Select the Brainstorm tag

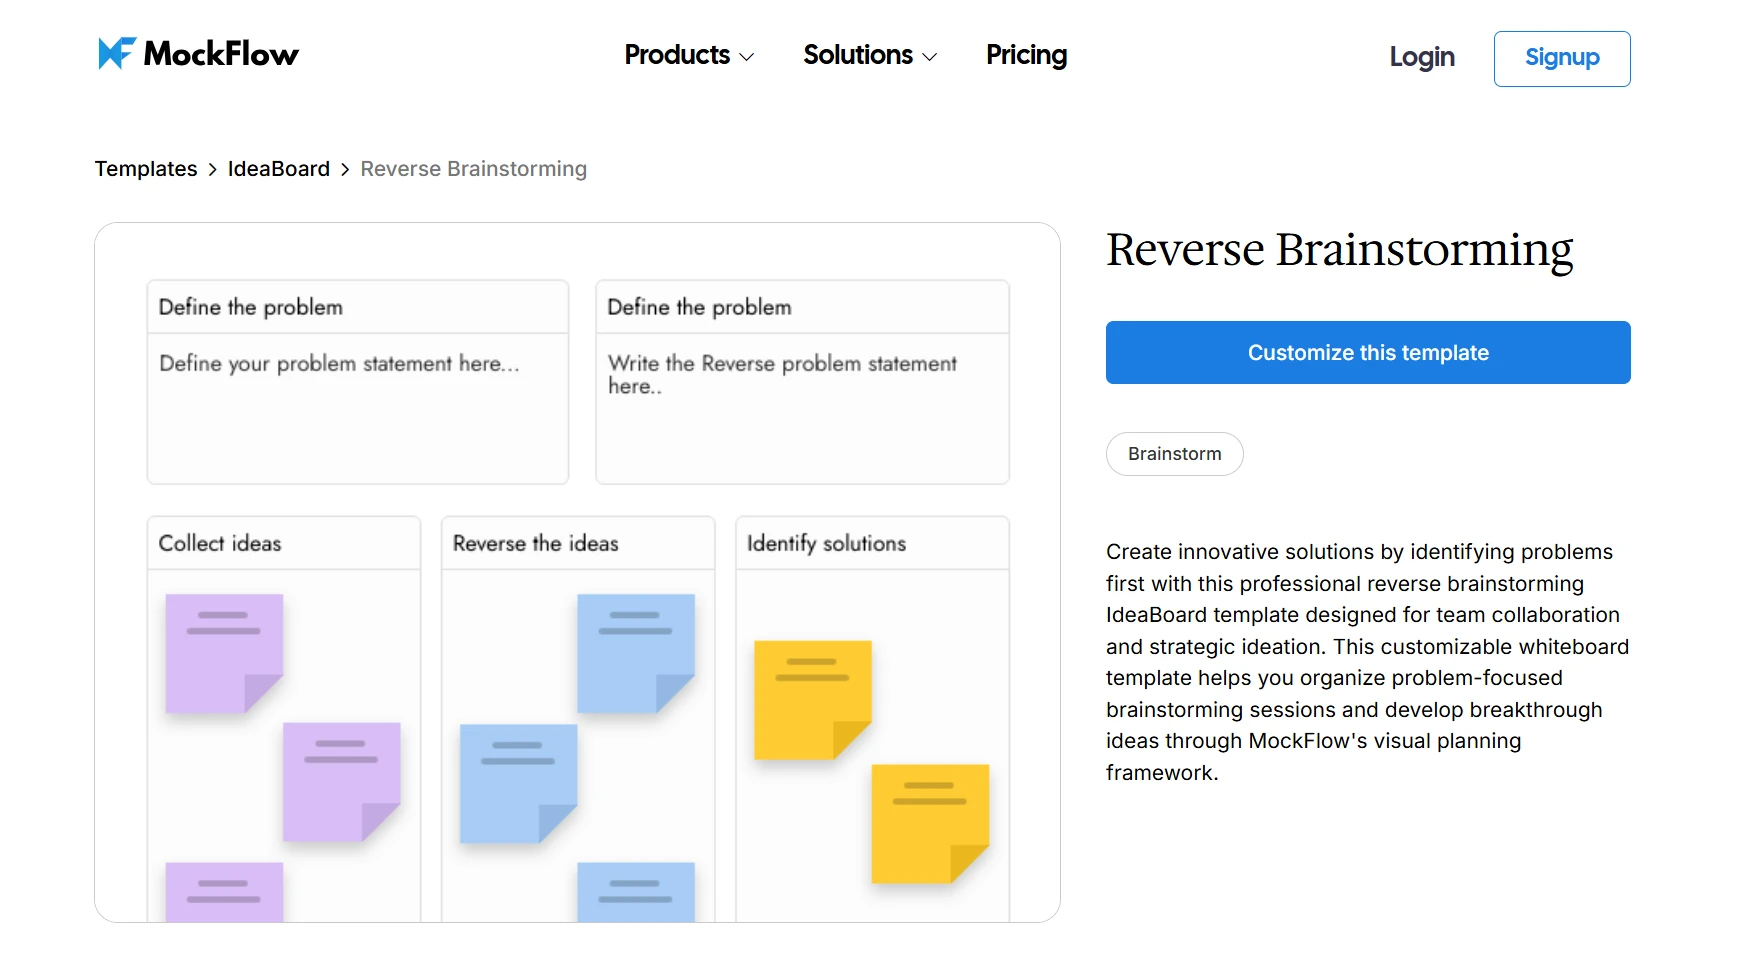pyautogui.click(x=1174, y=453)
